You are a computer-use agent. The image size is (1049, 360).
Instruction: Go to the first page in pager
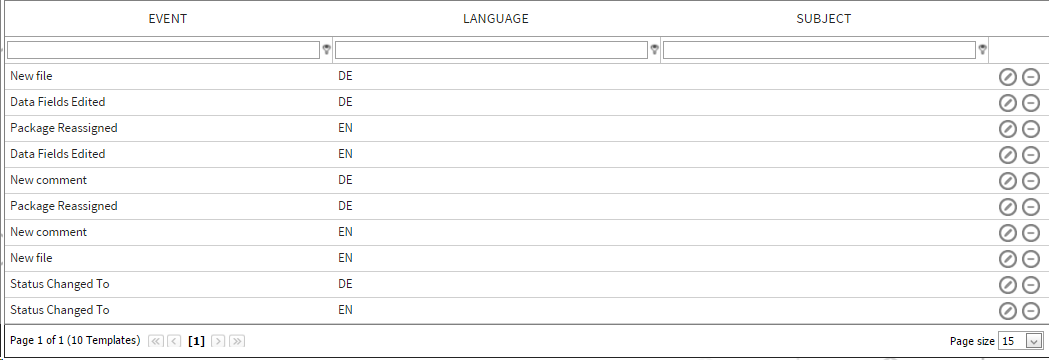point(155,341)
